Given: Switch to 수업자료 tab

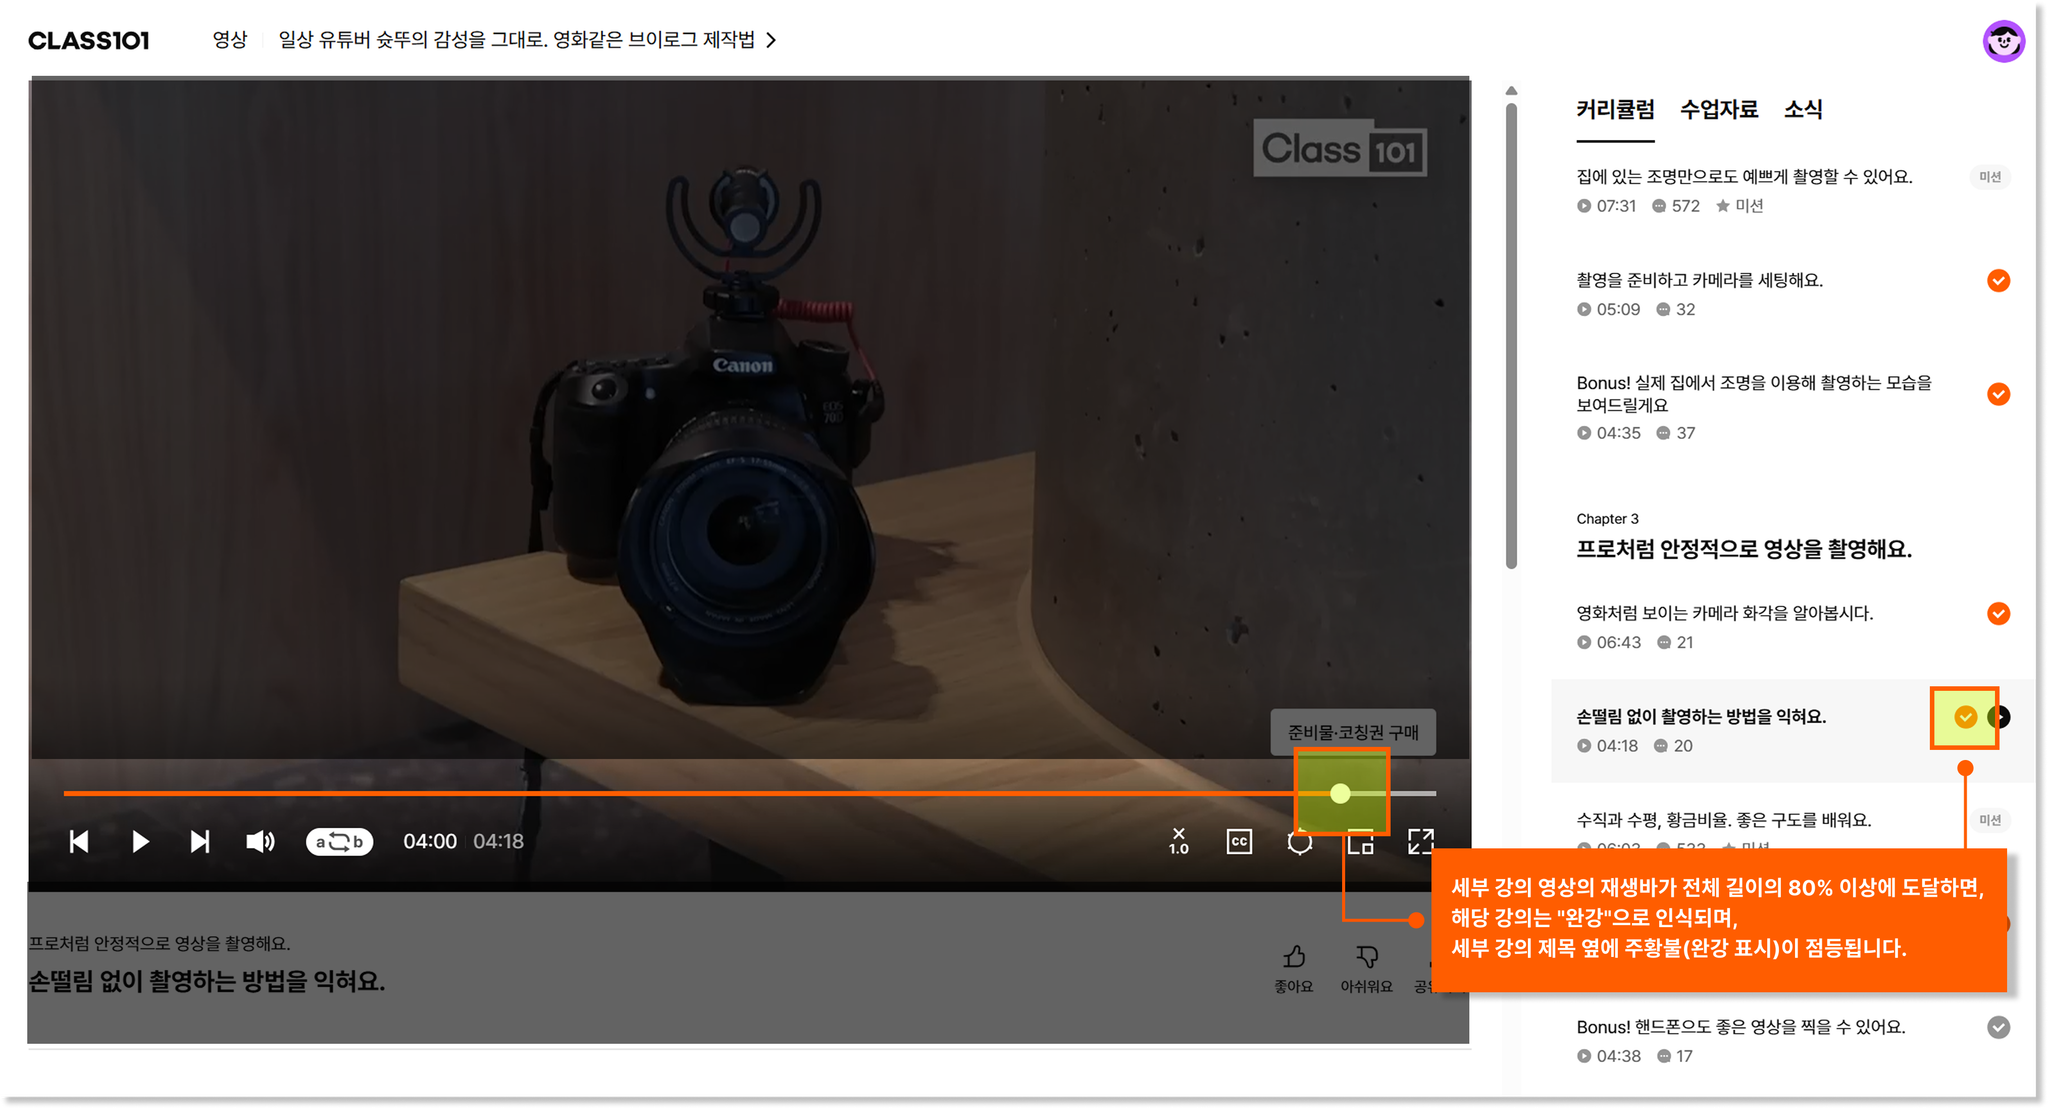Looking at the screenshot, I should click(x=1719, y=110).
